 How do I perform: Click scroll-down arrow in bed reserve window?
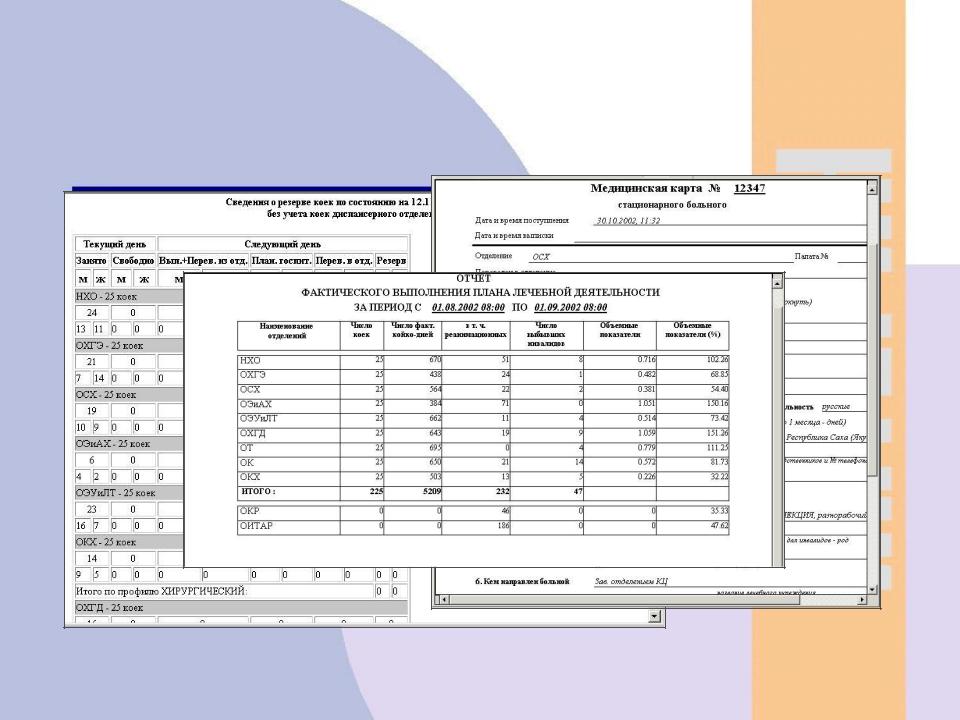click(x=656, y=618)
